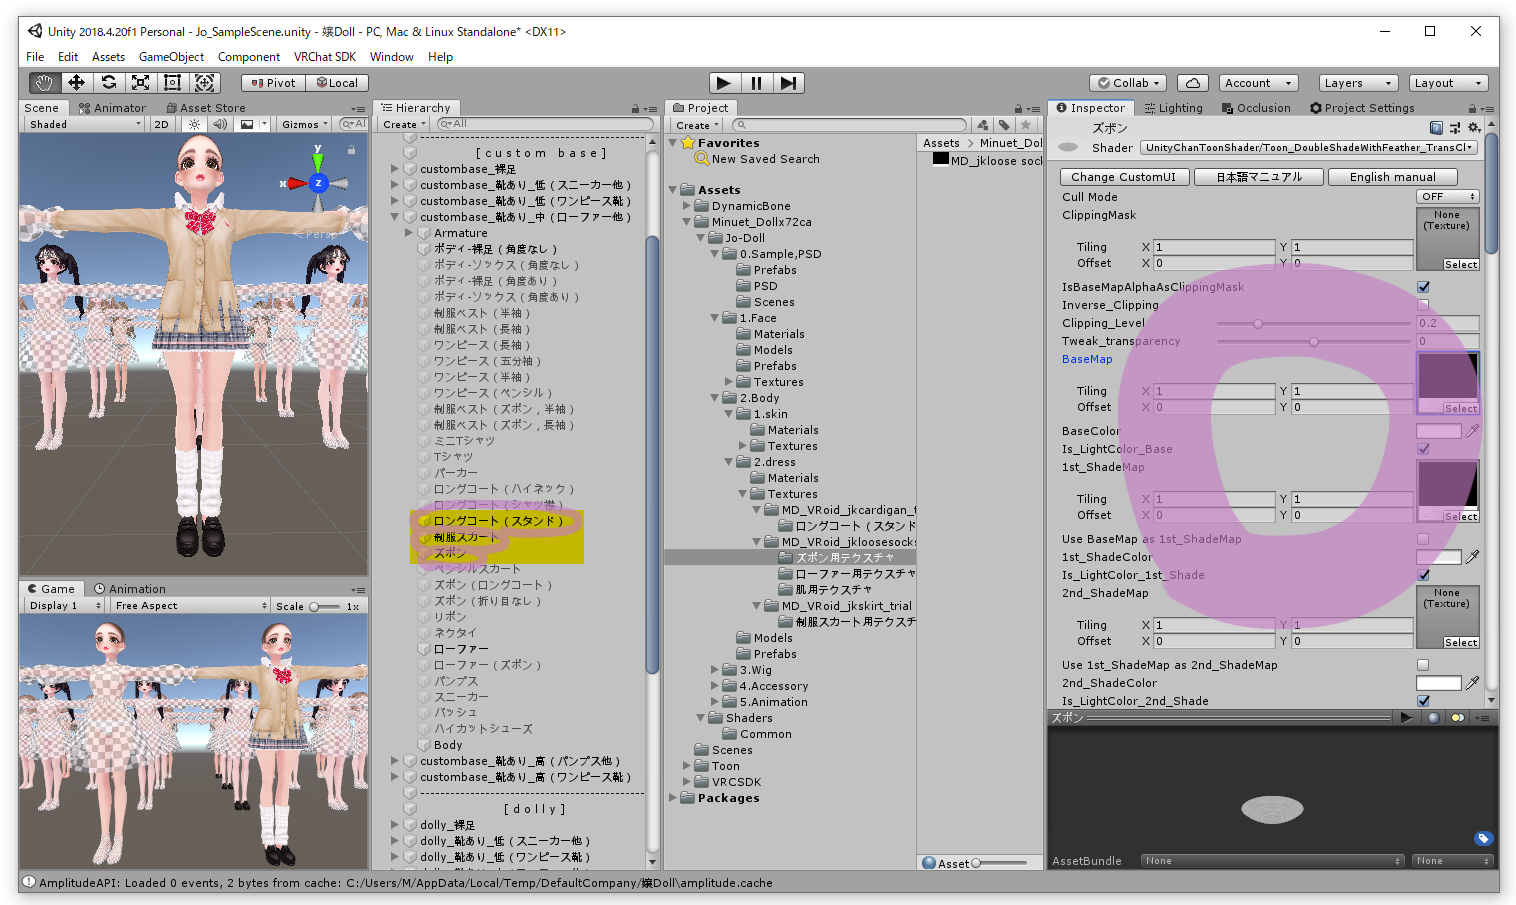
Task: Switch to the Animator tab
Action: [112, 108]
